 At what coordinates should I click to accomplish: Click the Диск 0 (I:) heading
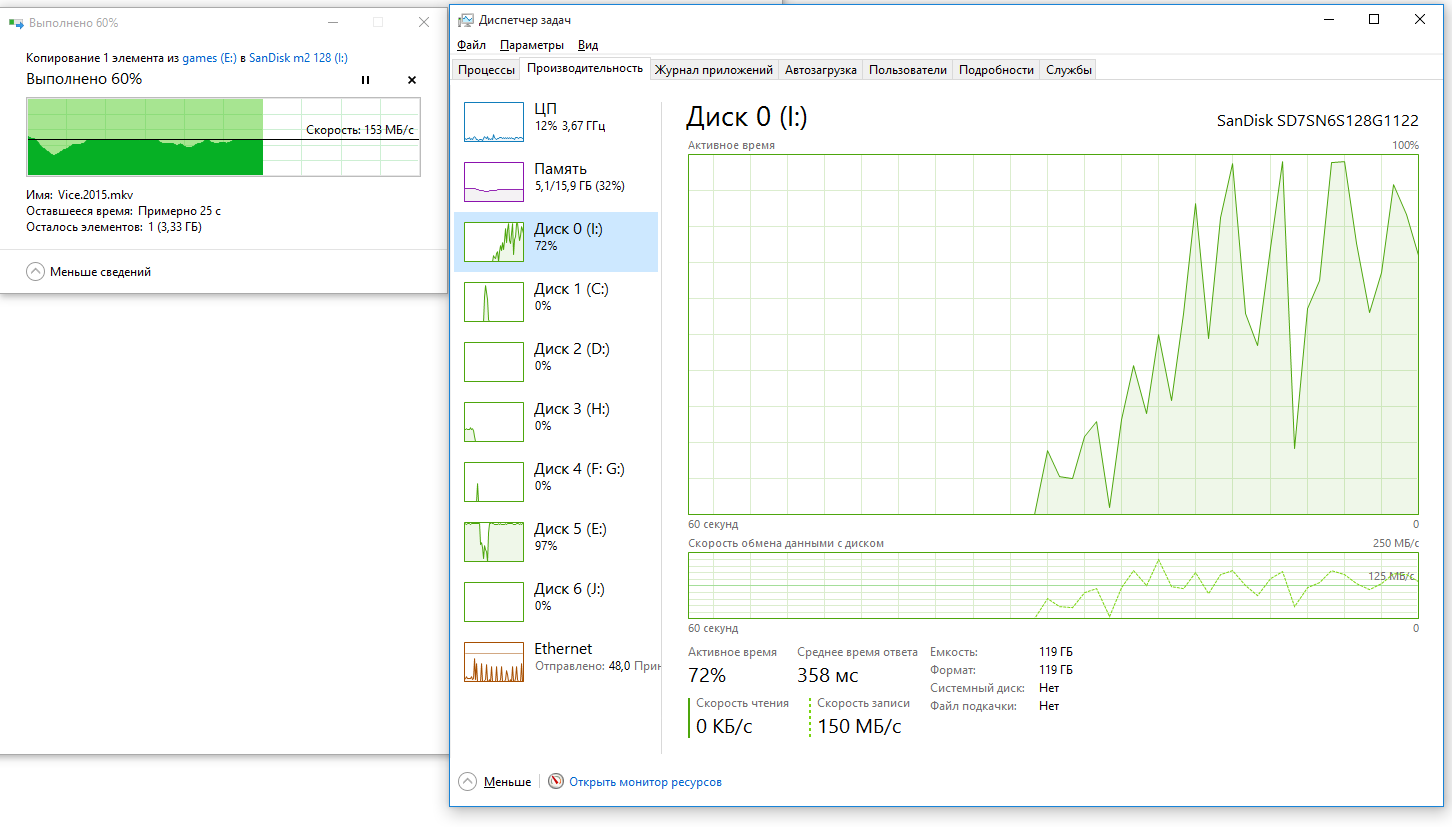(746, 118)
